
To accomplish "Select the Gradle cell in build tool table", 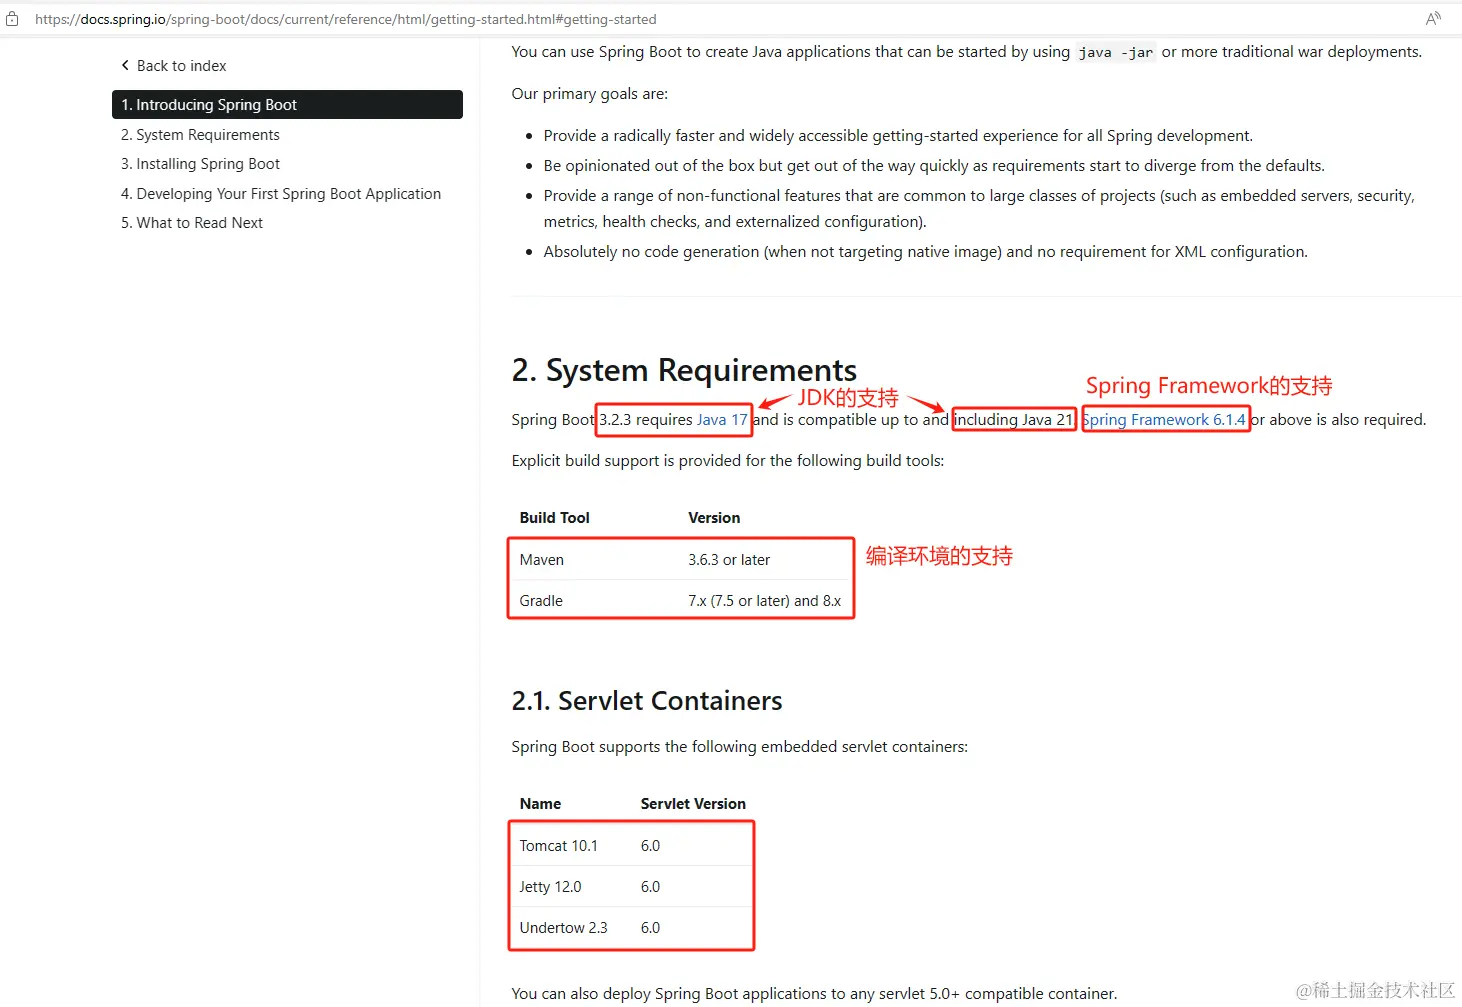I will coord(541,601).
